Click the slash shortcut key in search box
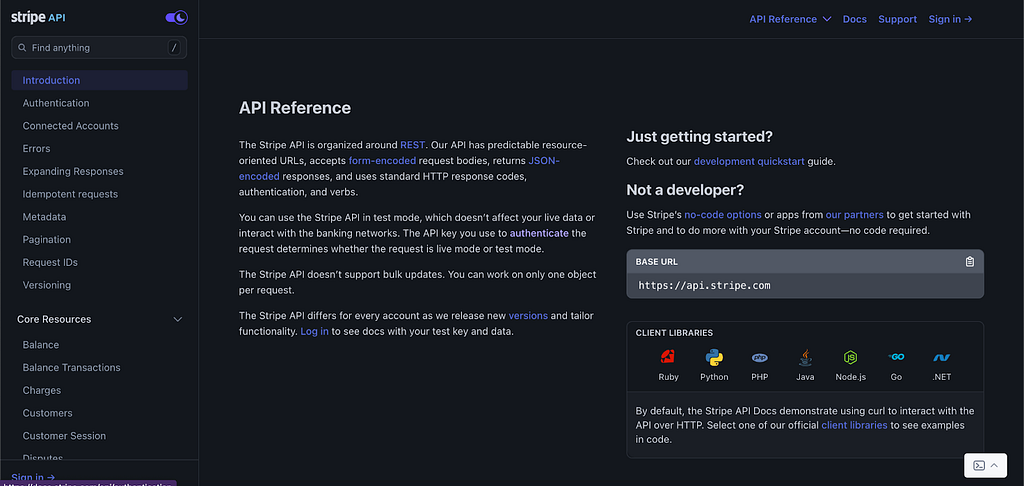1024x486 pixels. click(x=174, y=48)
